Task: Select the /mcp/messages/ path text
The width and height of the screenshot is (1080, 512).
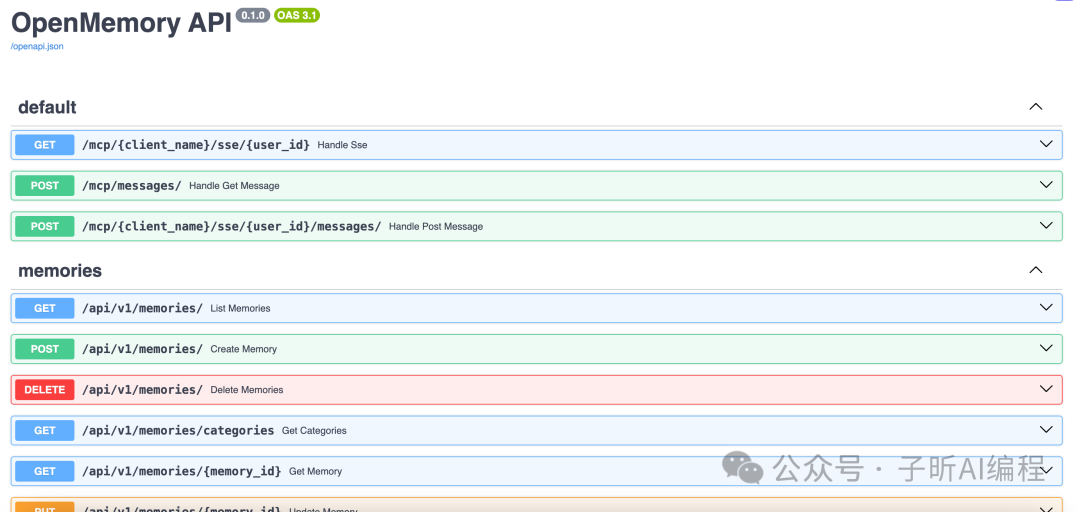Action: pyautogui.click(x=132, y=185)
